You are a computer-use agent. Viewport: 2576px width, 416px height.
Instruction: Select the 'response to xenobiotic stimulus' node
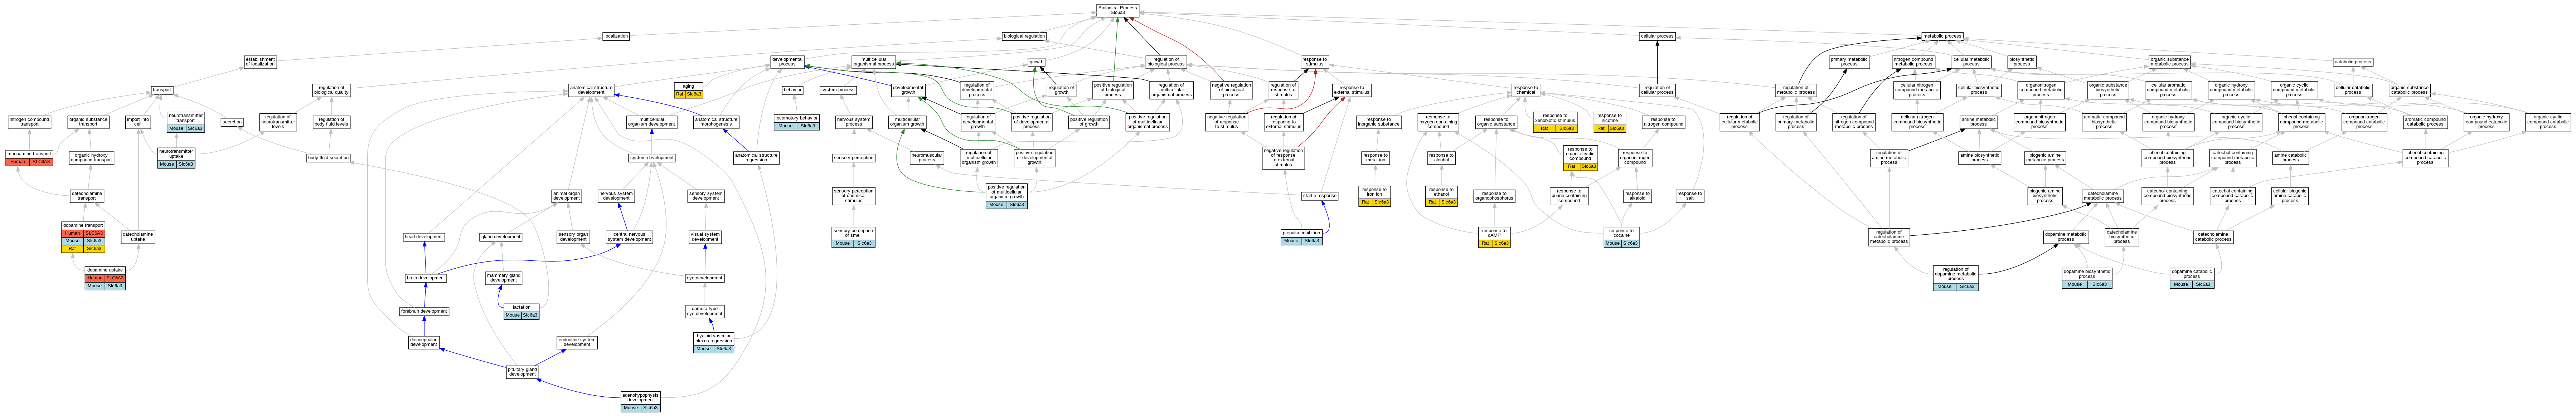pyautogui.click(x=1555, y=122)
